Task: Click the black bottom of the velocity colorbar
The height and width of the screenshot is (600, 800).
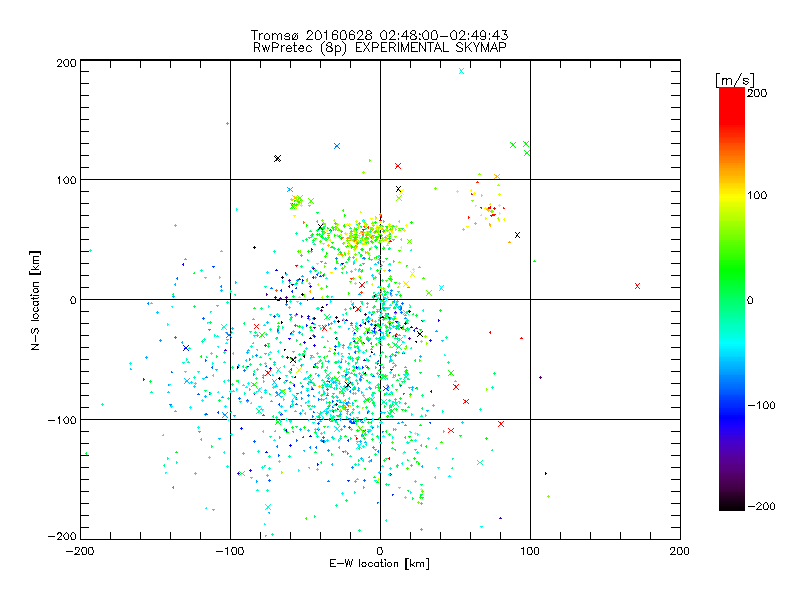Action: [732, 503]
